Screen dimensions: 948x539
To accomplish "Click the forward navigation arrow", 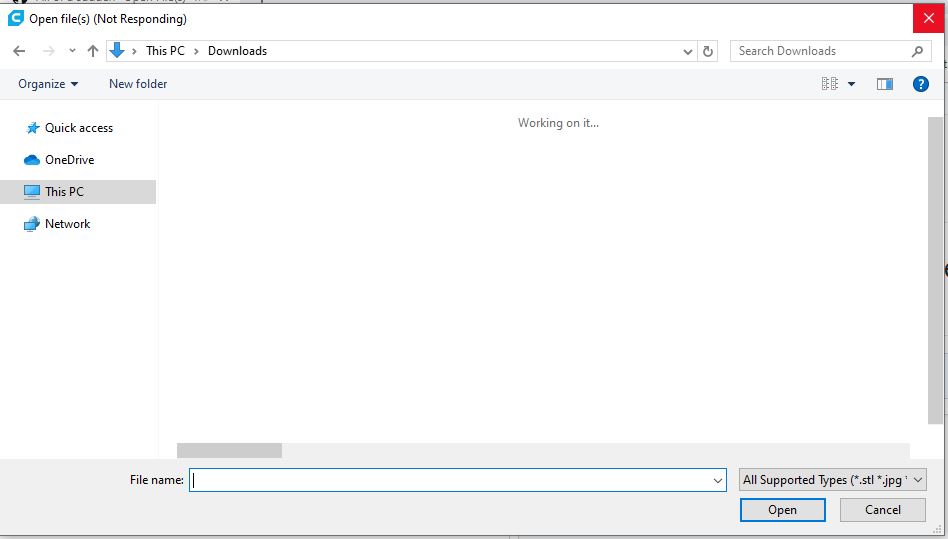I will point(49,51).
